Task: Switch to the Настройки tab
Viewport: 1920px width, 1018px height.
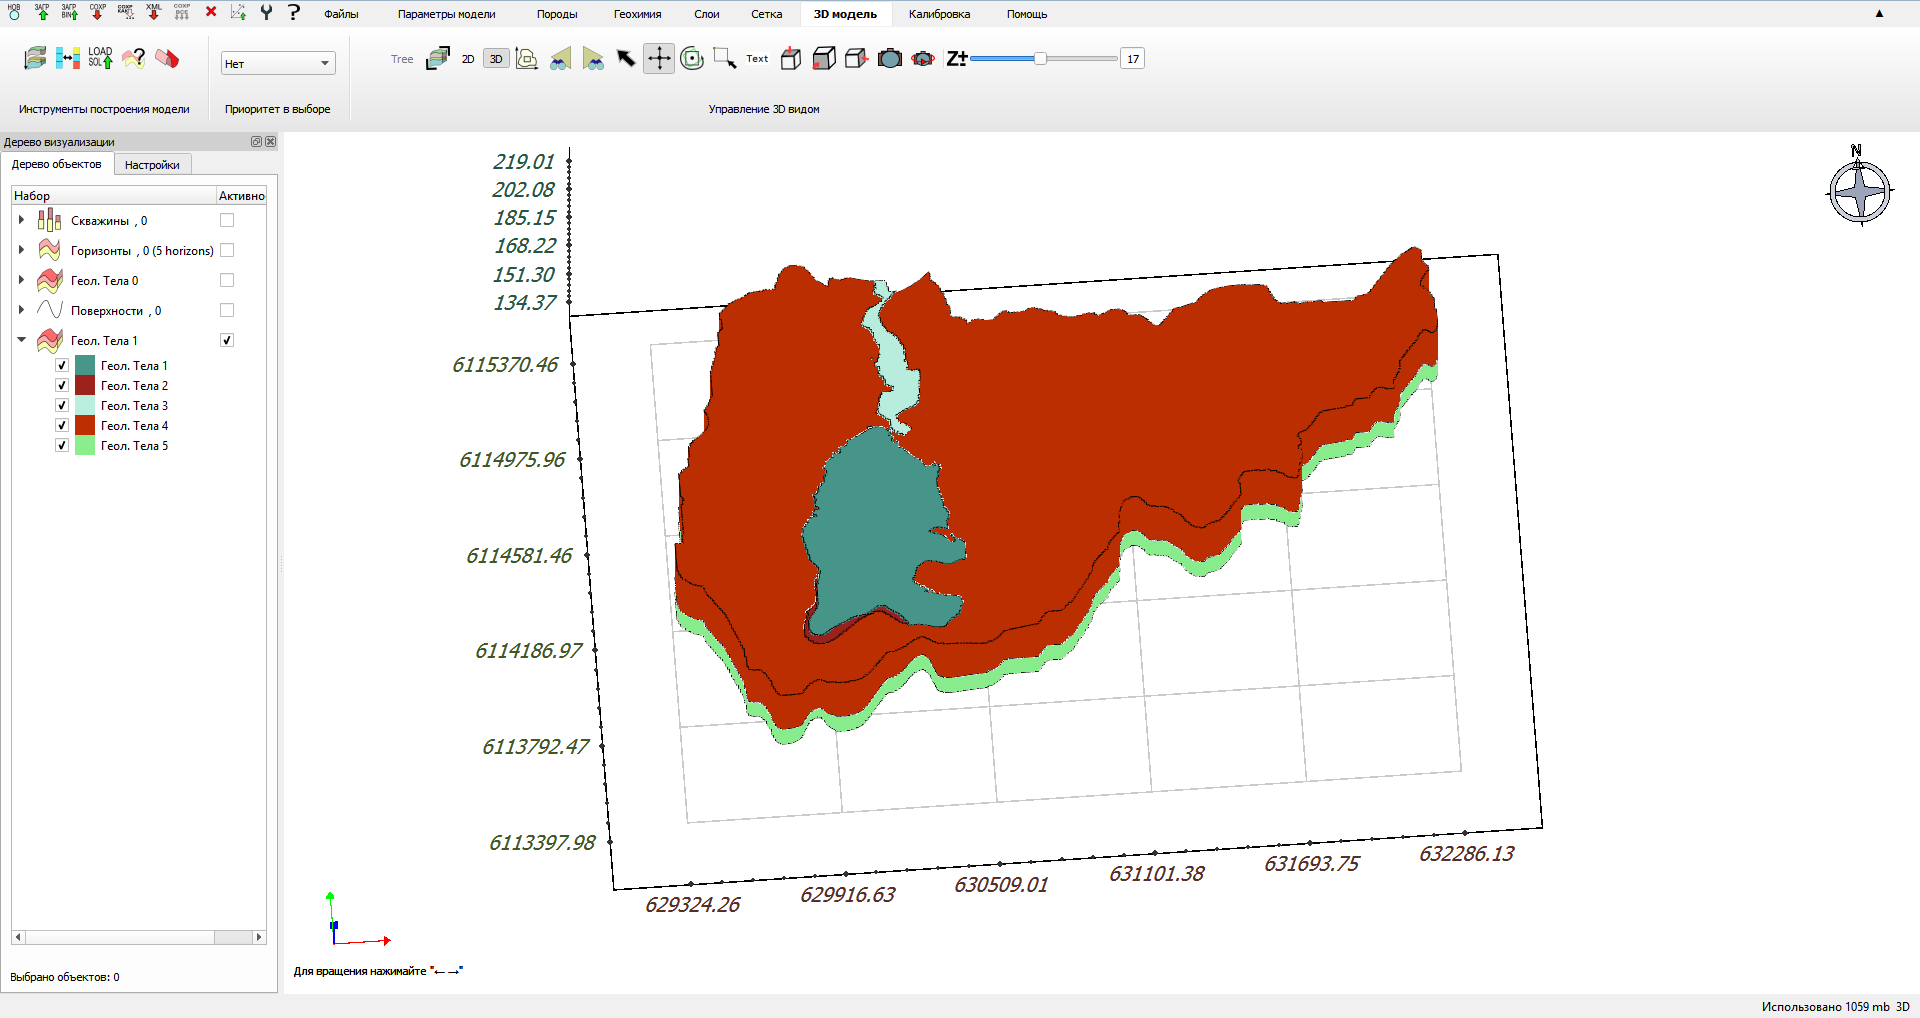Action: click(152, 165)
